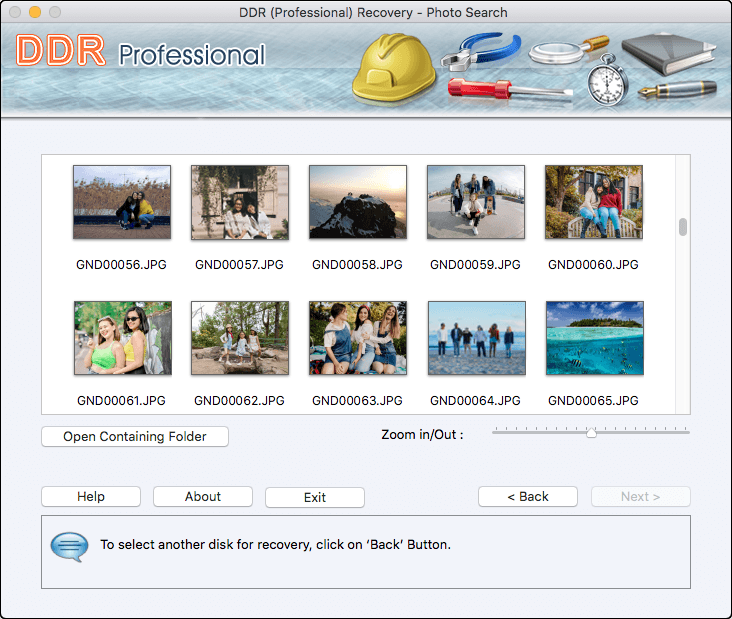Show the About dialog
This screenshot has height=619, width=732.
(203, 497)
